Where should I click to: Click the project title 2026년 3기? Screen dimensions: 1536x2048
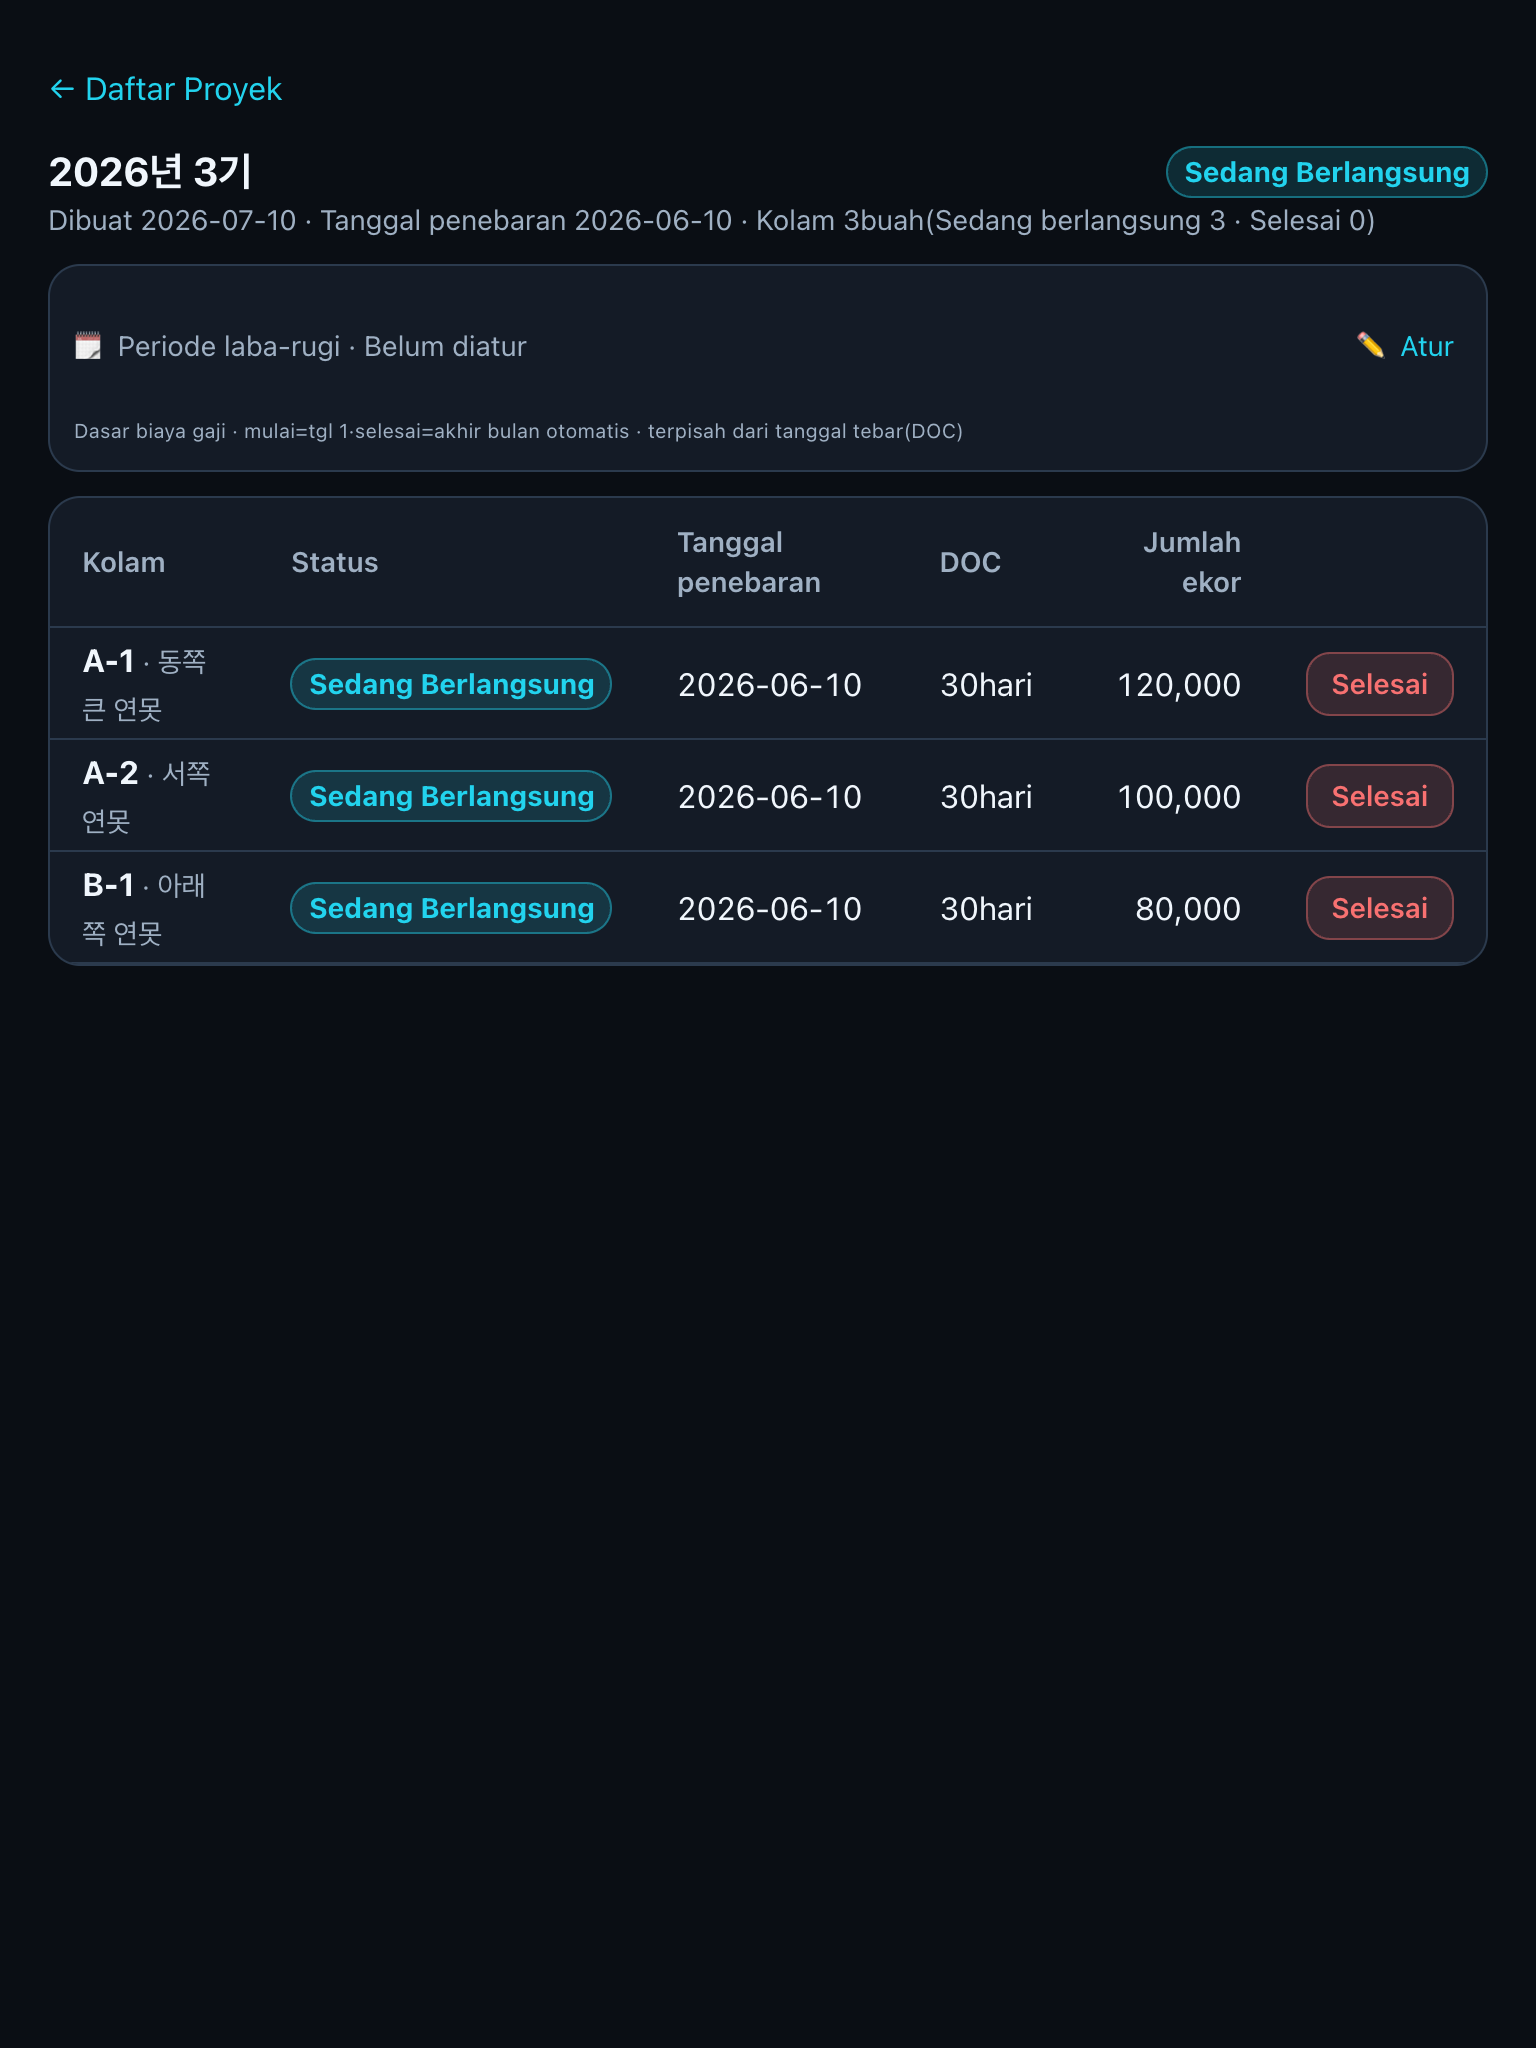[151, 172]
